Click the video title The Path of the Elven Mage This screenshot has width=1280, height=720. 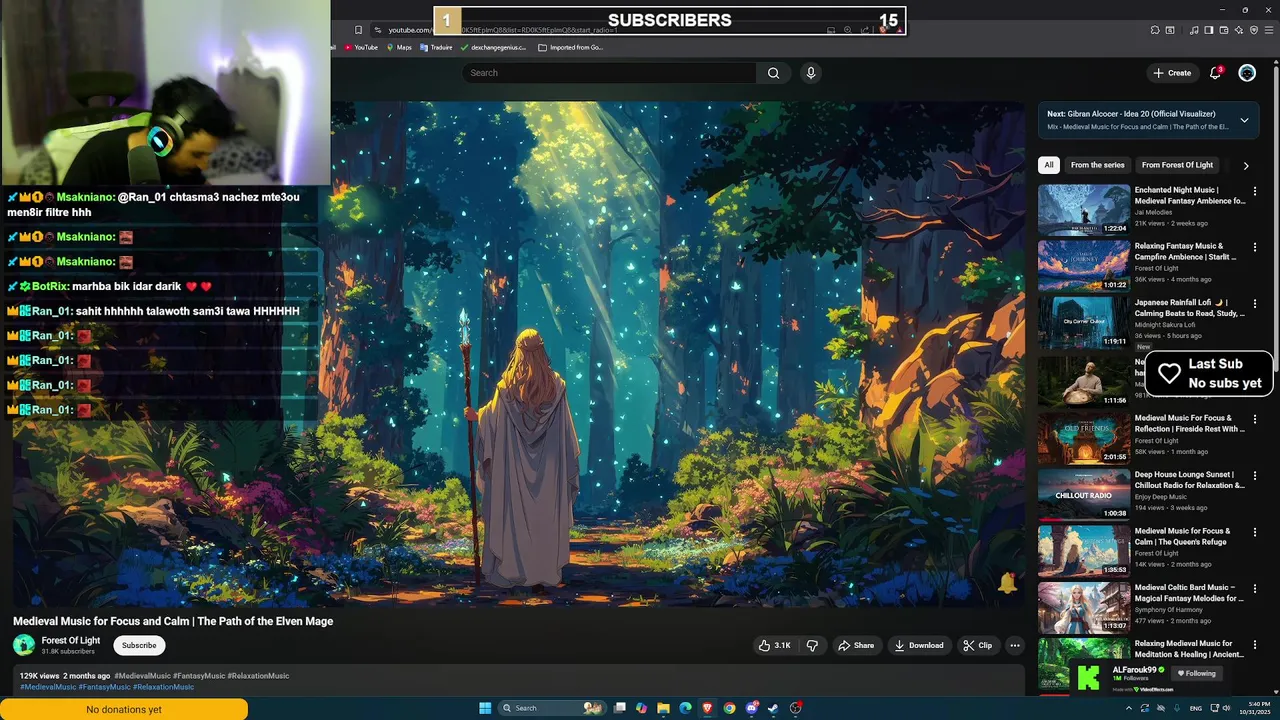tap(173, 621)
